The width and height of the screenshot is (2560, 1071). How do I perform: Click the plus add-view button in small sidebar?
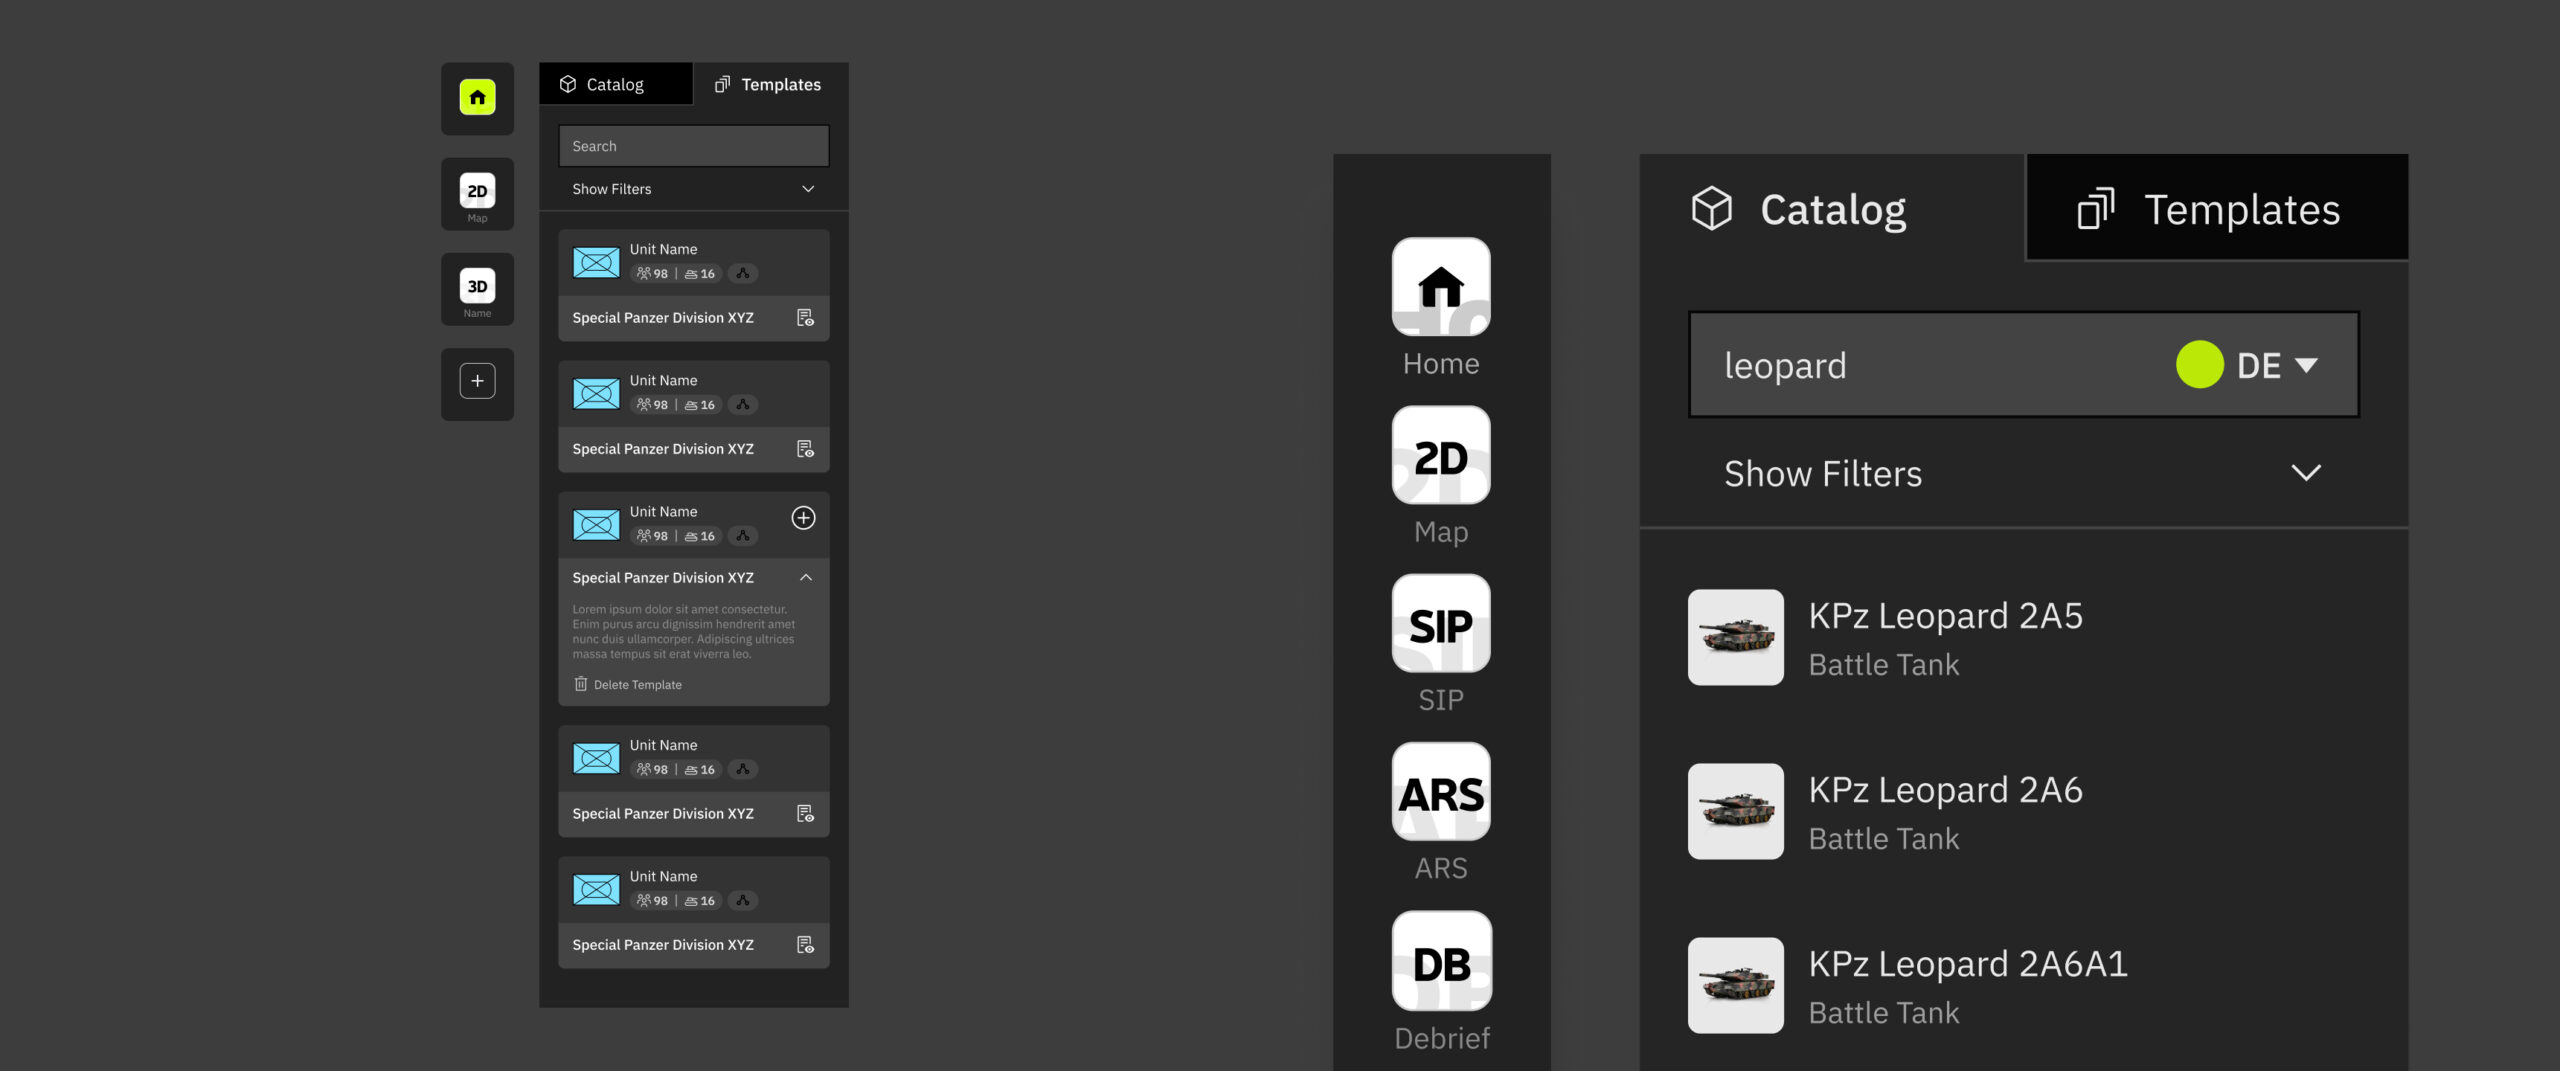point(477,381)
